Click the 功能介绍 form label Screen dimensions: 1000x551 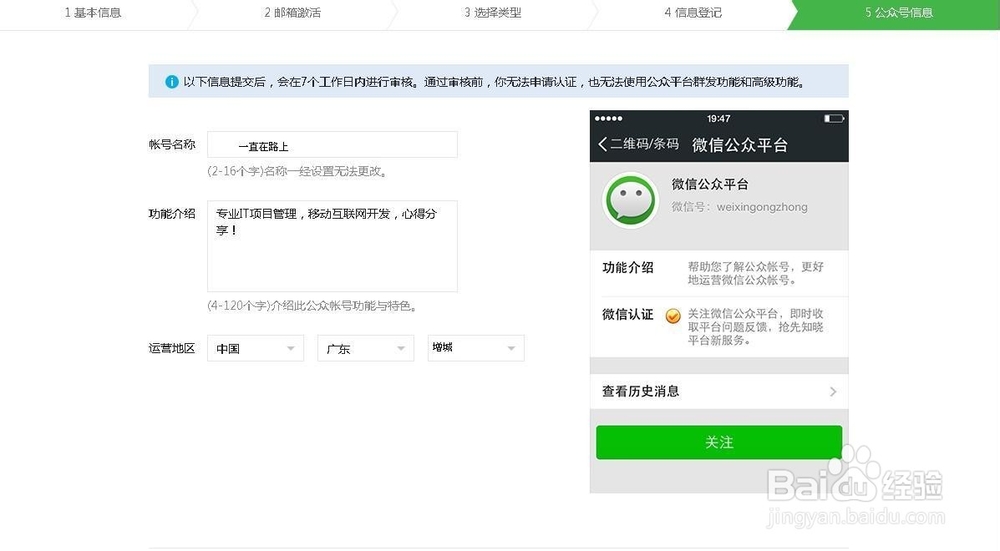(172, 214)
